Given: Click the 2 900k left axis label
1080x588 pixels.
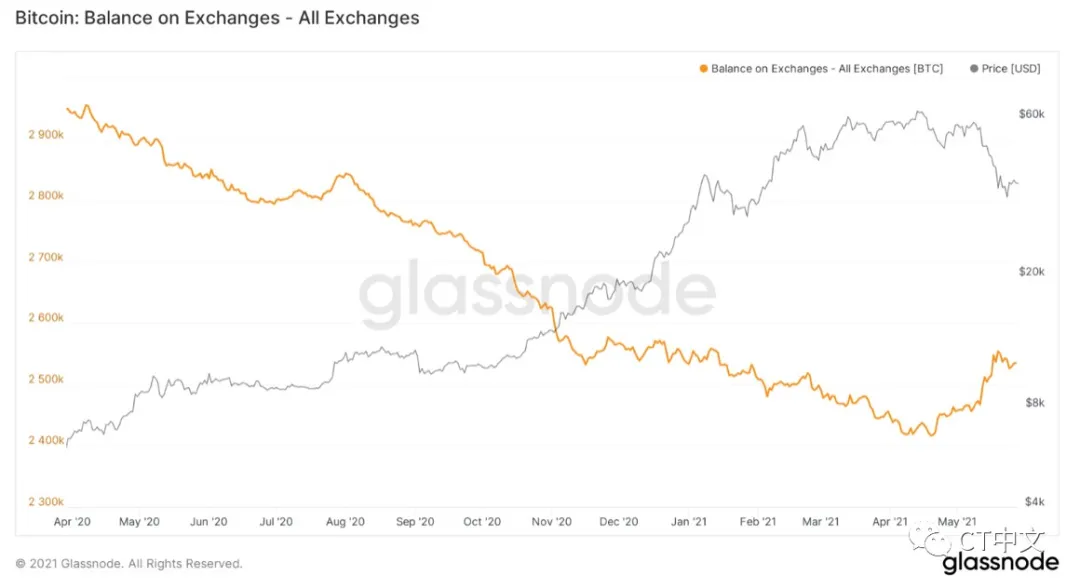Looking at the screenshot, I should tap(44, 134).
